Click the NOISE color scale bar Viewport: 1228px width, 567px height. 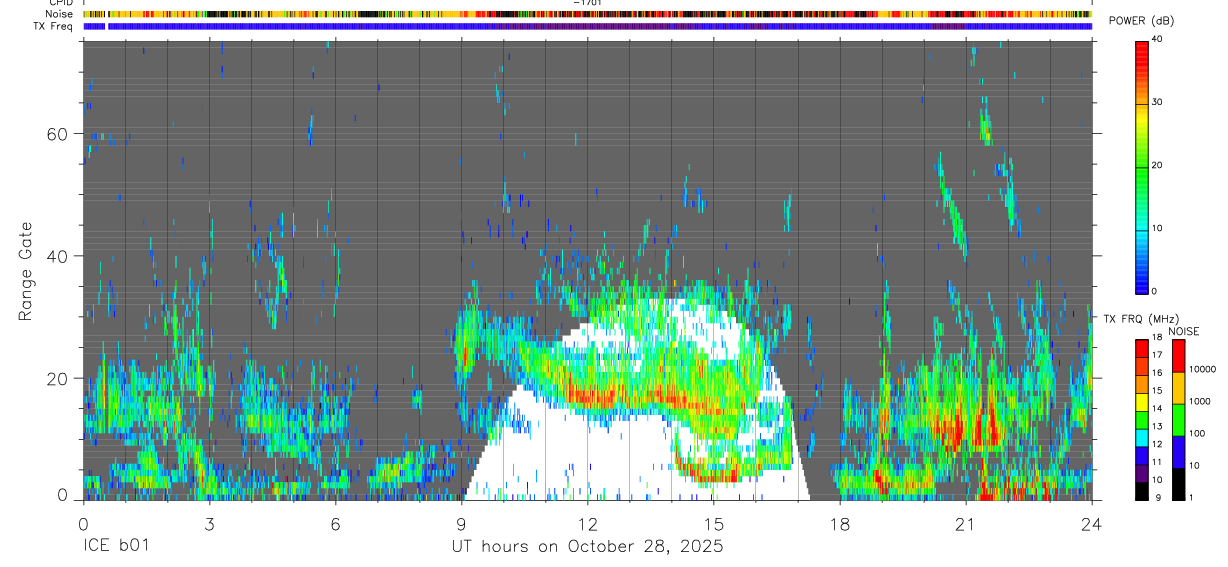pos(1178,420)
